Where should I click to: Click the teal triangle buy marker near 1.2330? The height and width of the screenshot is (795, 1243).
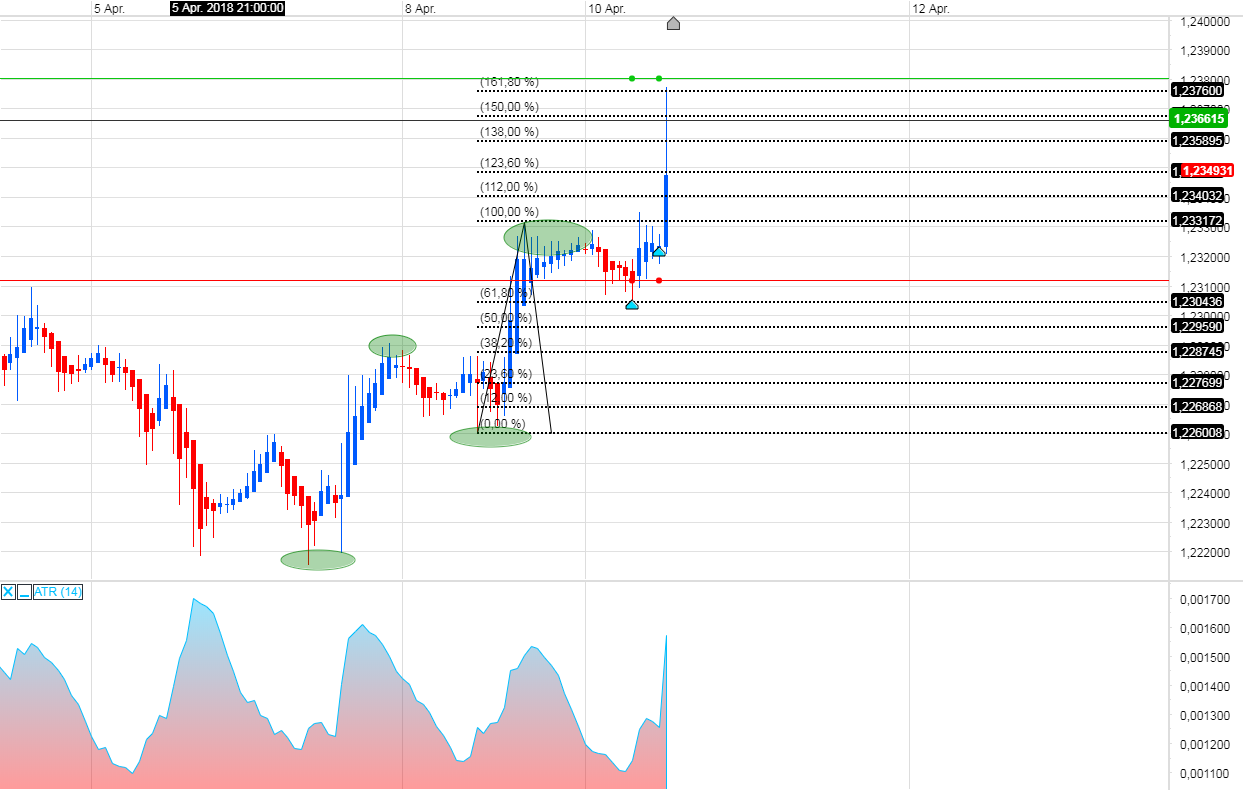(x=661, y=251)
